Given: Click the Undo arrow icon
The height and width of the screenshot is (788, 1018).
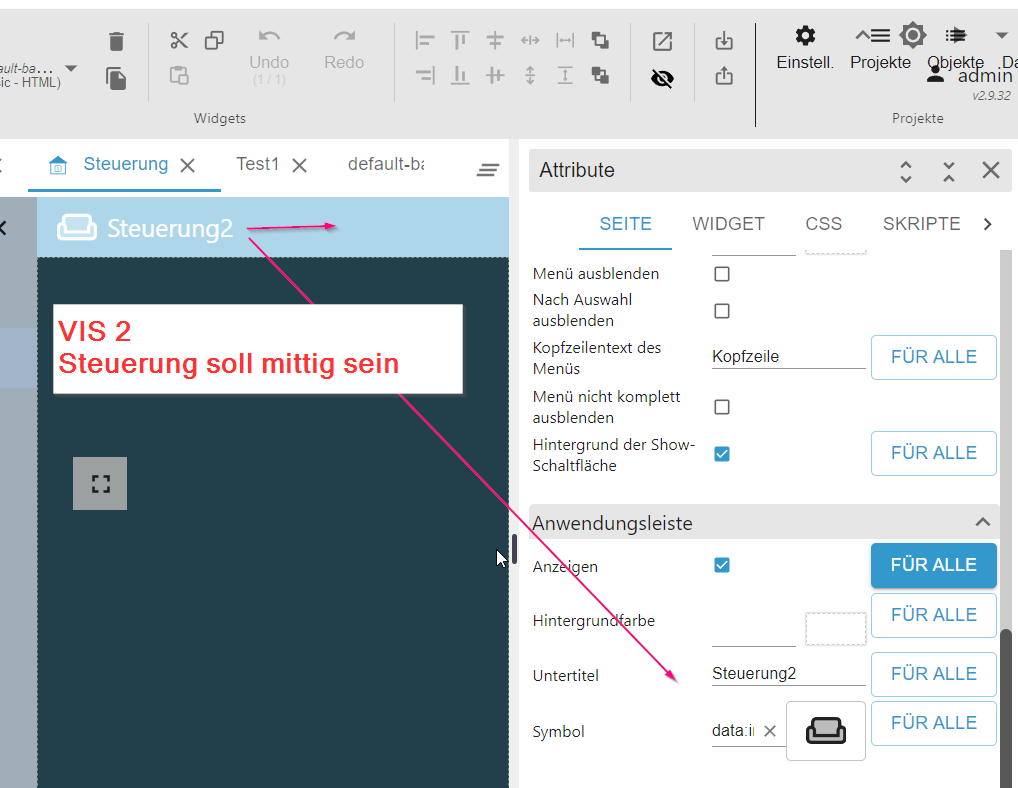Looking at the screenshot, I should (x=269, y=37).
